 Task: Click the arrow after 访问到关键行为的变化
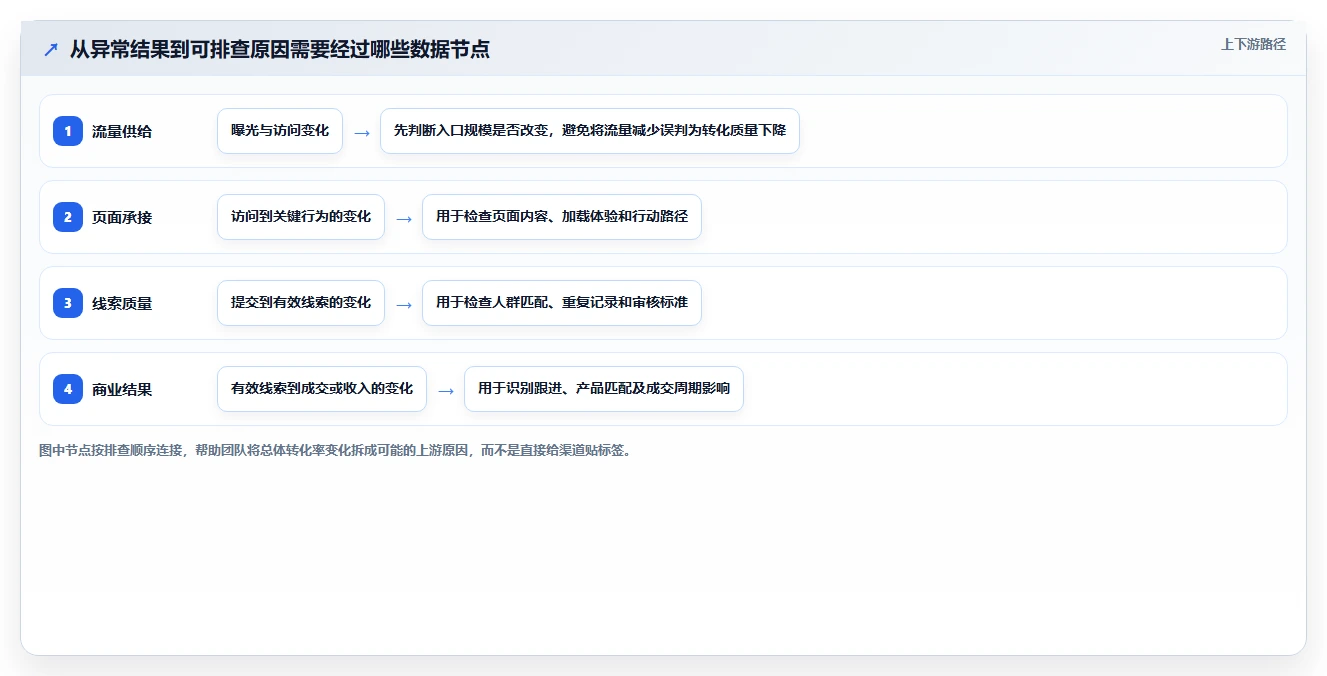coord(404,218)
